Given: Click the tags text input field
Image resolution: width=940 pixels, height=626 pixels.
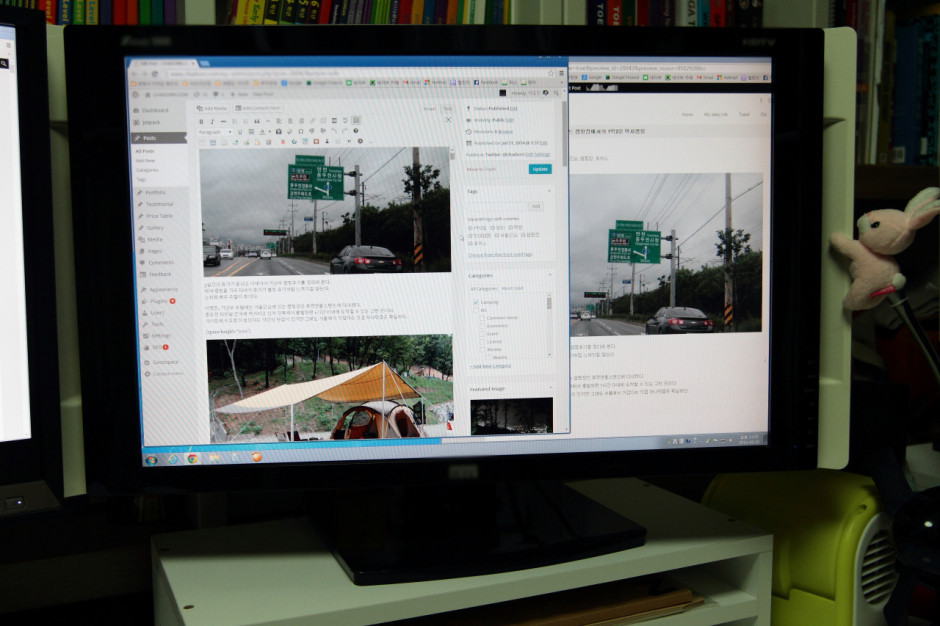Looking at the screenshot, I should (495, 206).
